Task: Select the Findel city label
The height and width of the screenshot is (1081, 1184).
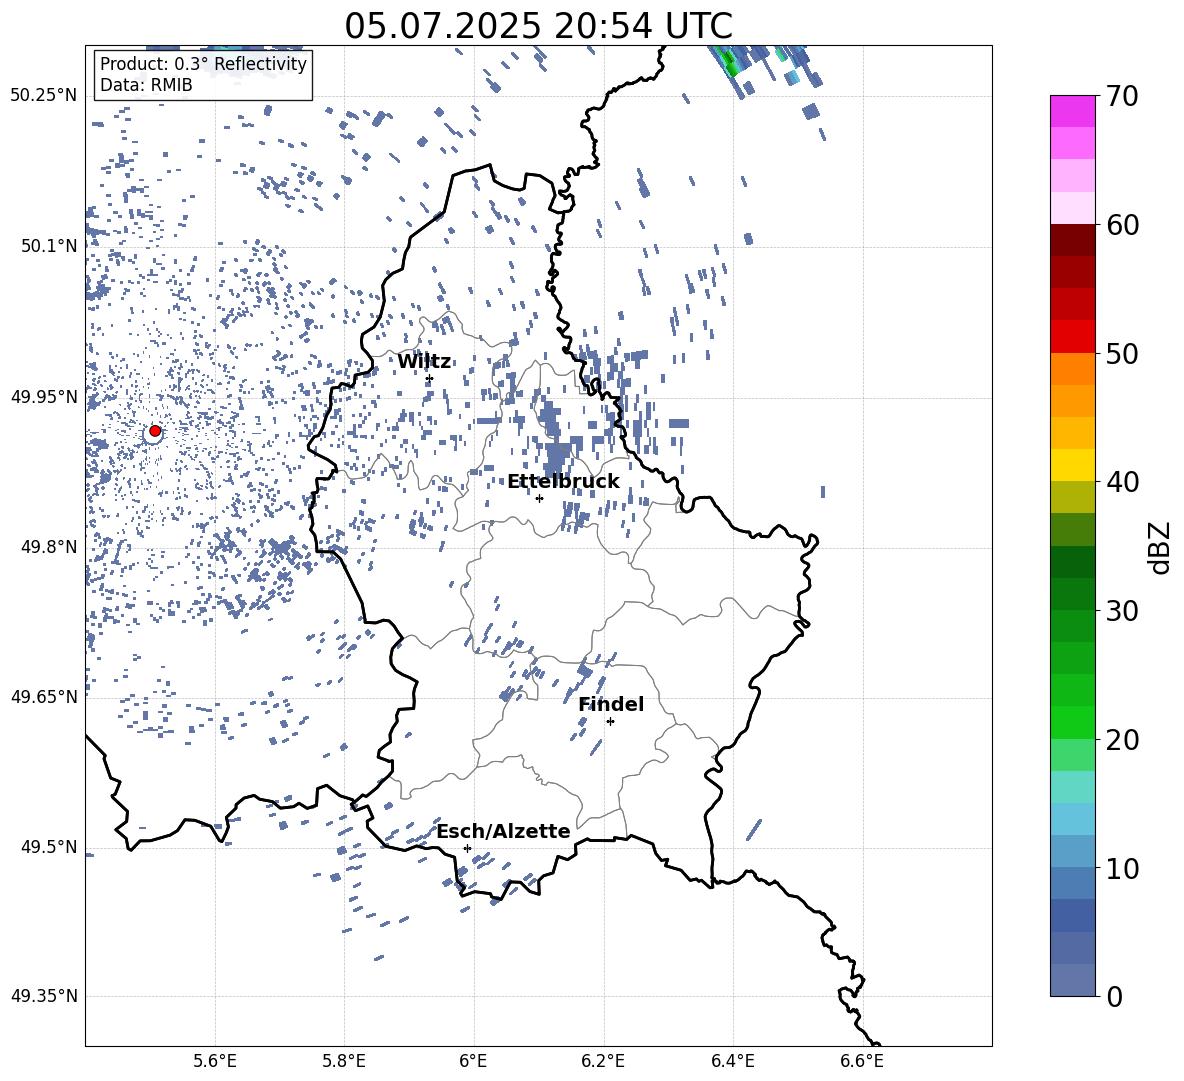Action: click(x=611, y=704)
